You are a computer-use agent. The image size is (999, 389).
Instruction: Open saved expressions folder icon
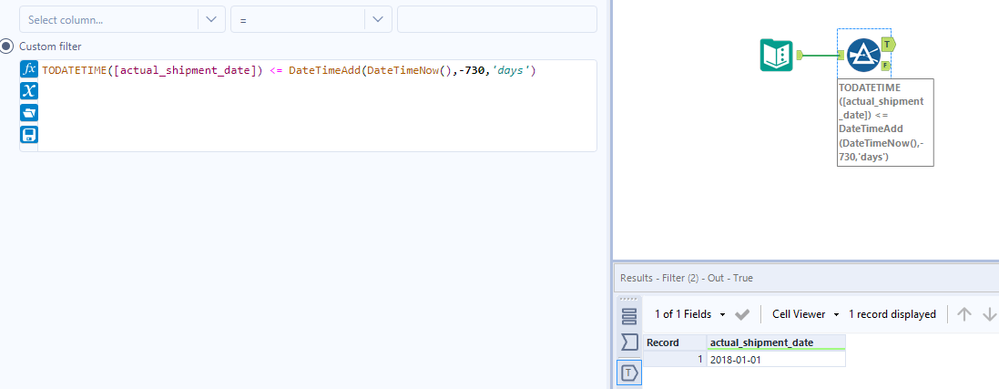(29, 113)
